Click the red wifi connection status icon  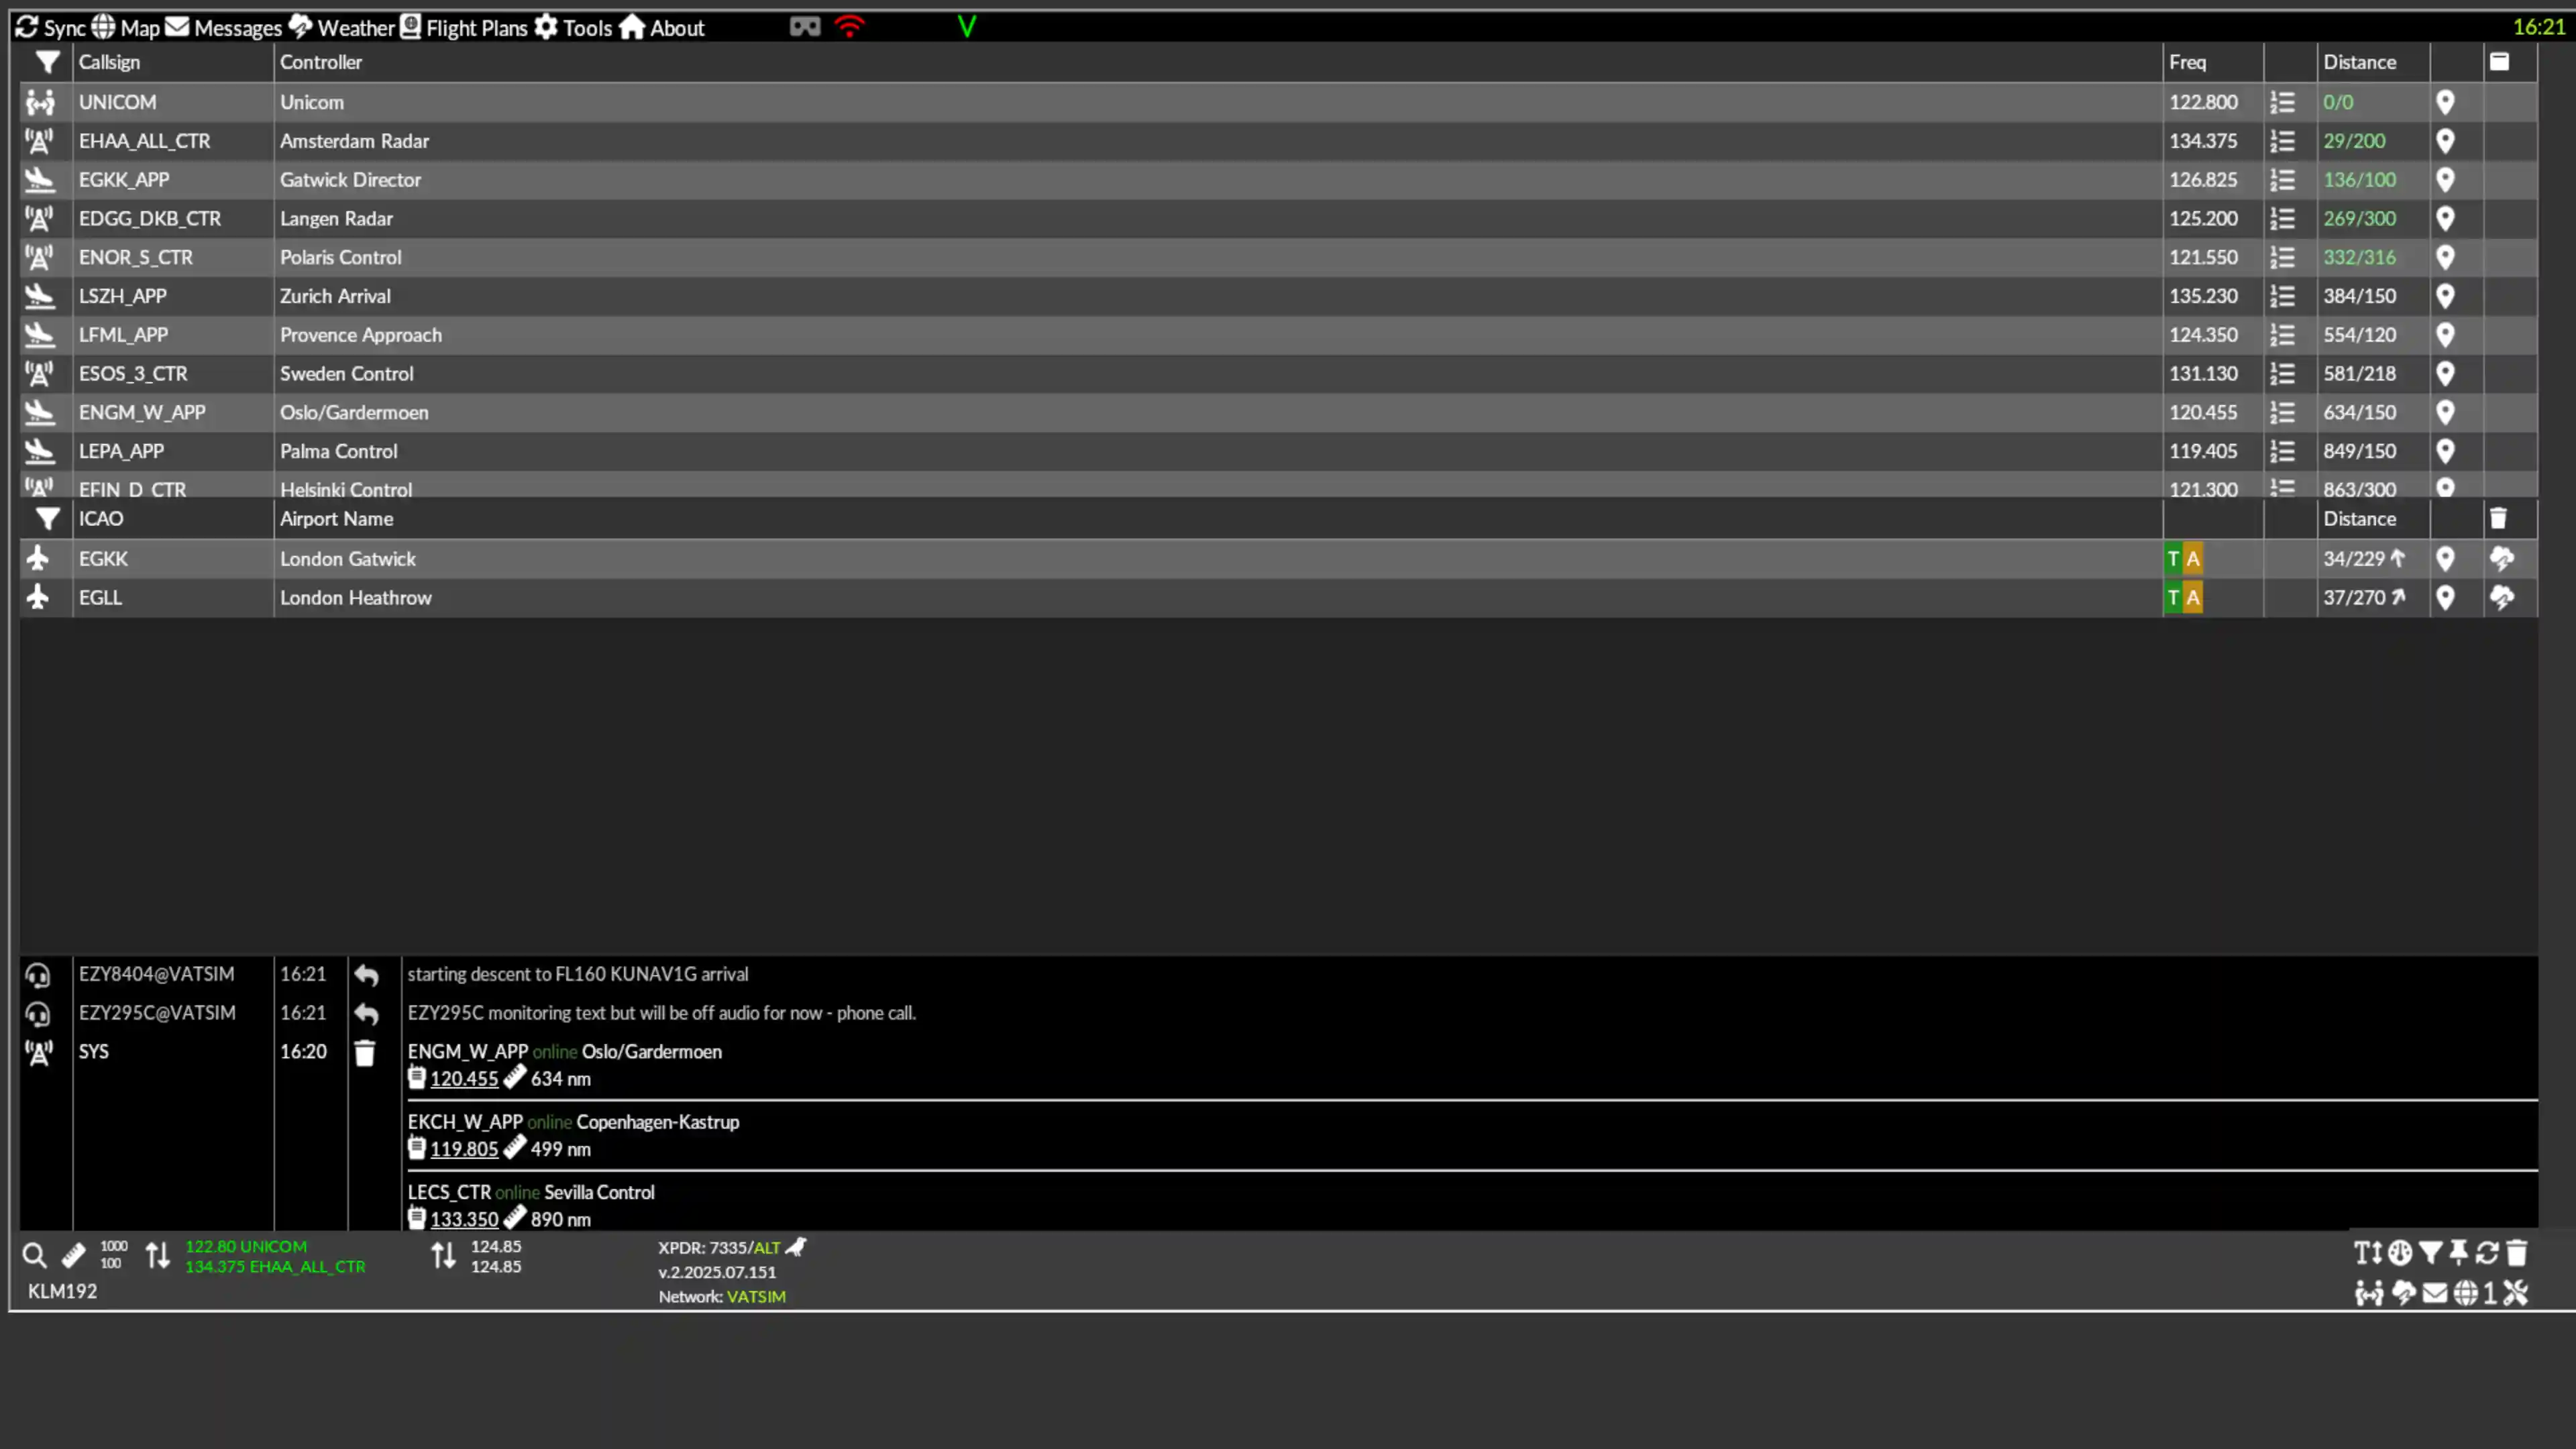[x=849, y=27]
